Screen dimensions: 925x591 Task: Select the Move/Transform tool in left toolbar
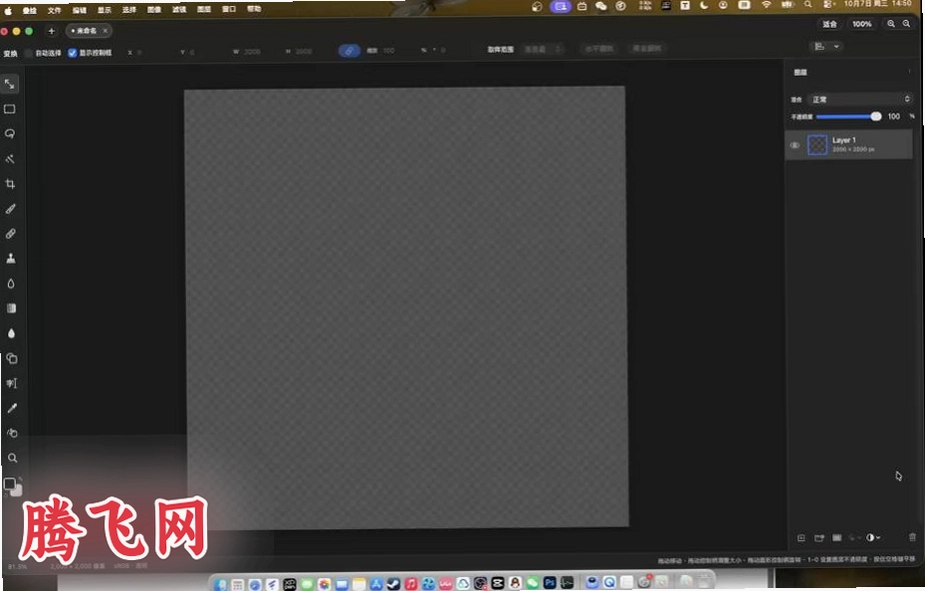point(9,84)
